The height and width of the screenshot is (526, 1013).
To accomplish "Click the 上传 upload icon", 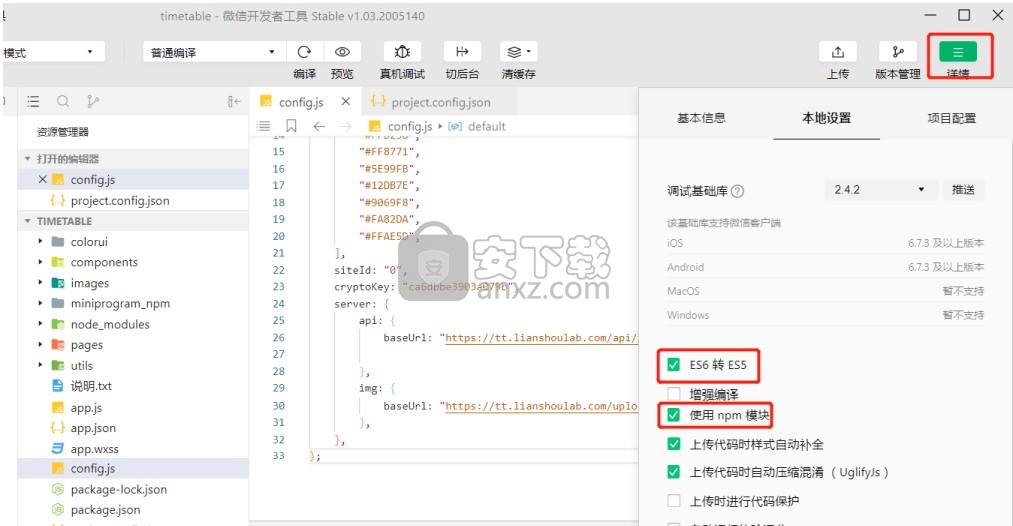I will 838,52.
